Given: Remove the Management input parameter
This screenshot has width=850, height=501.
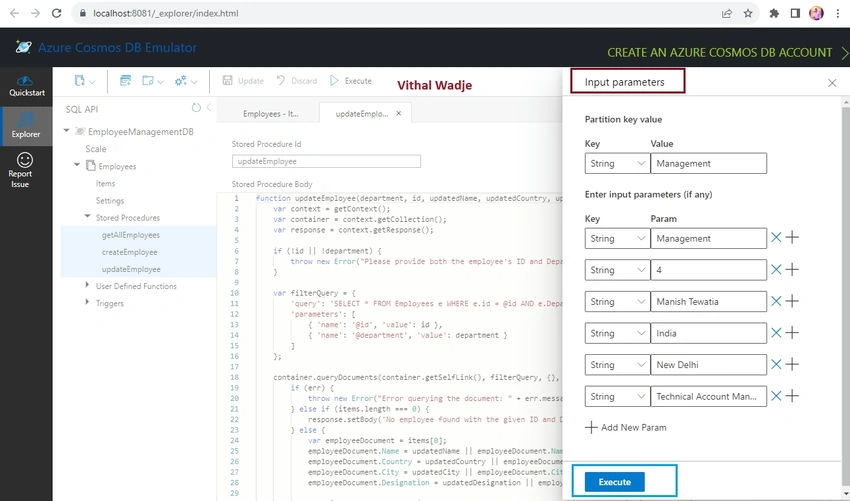Looking at the screenshot, I should click(776, 237).
